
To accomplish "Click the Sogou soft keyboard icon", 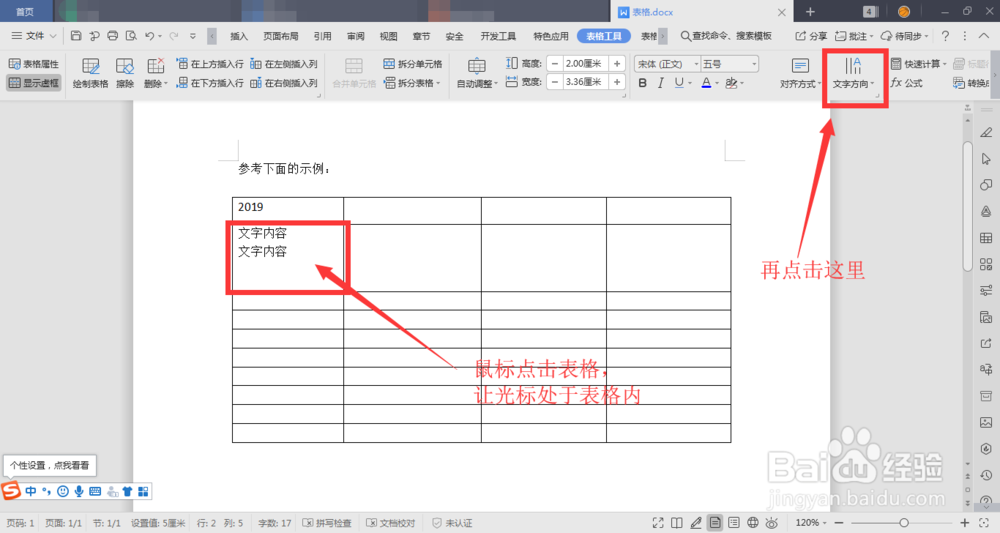I will click(x=95, y=491).
